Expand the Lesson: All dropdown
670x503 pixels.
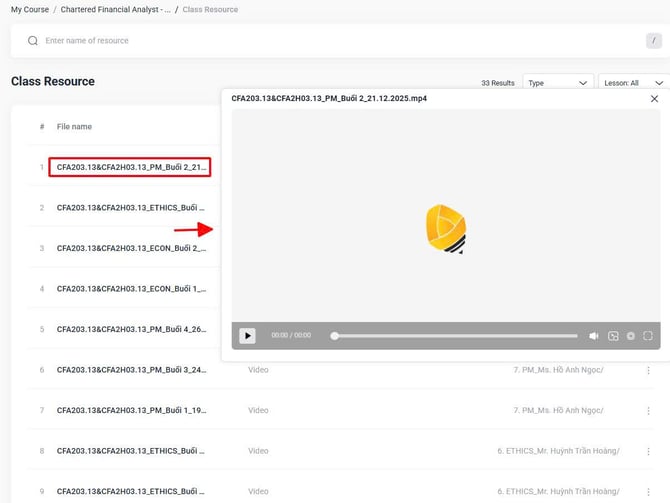[633, 83]
